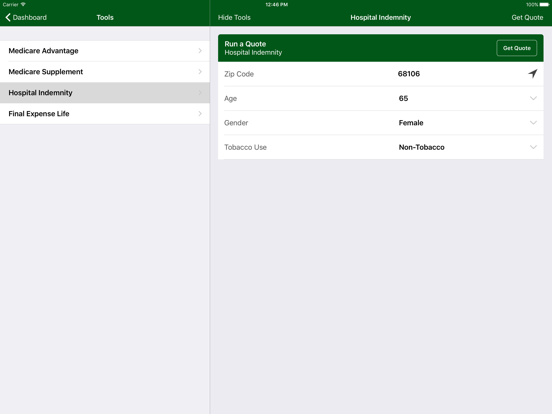The height and width of the screenshot is (414, 552).
Task: Tap chevron arrow on Final Expense Life row
Action: click(200, 113)
